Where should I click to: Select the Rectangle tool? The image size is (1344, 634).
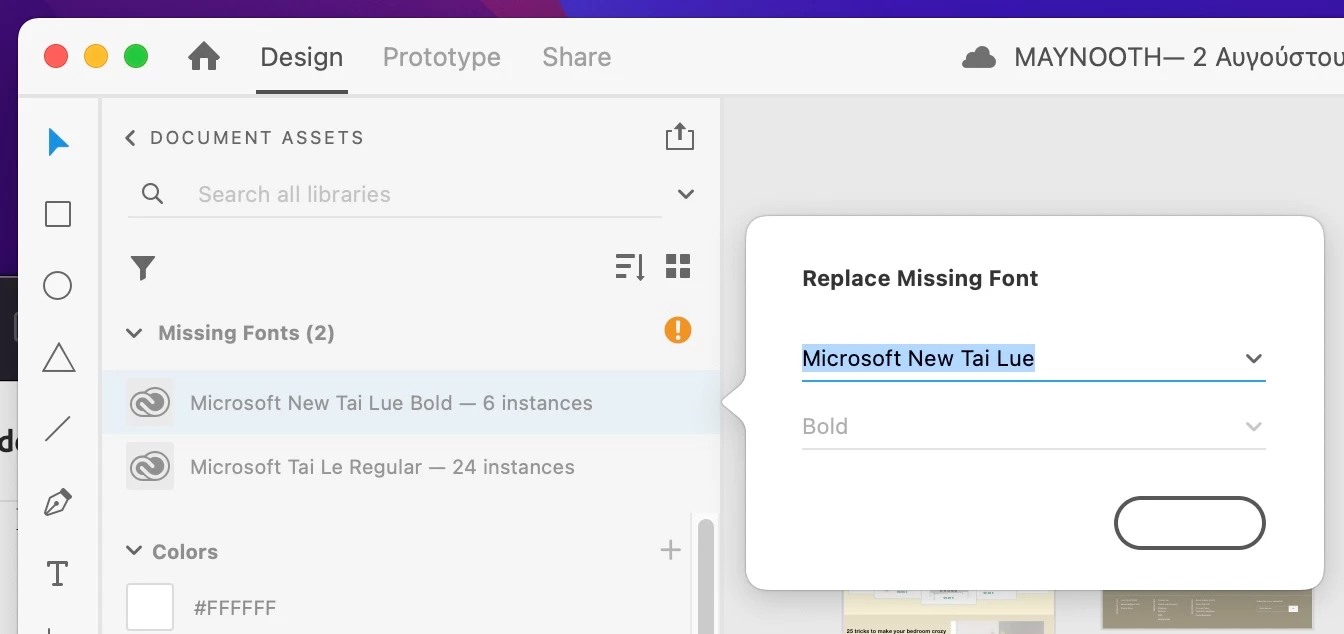click(58, 214)
